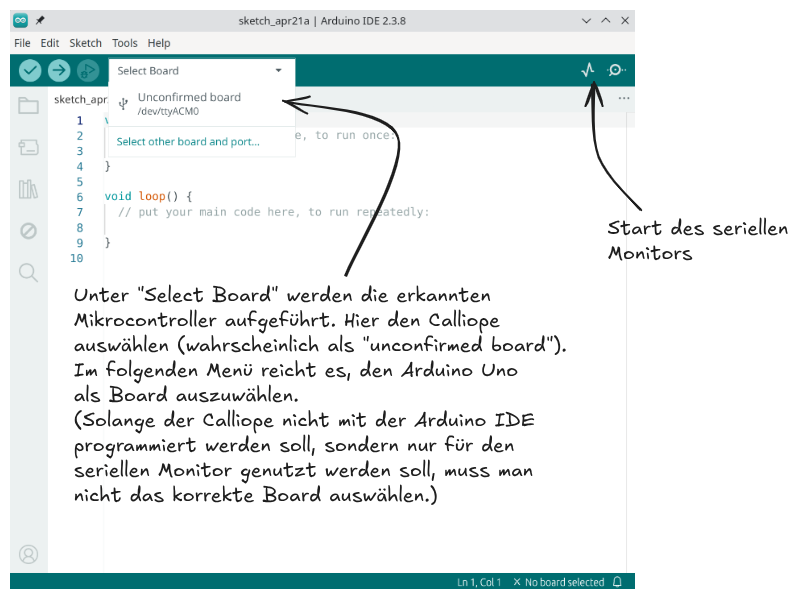Open the Serial Monitor magnifier icon
Viewport: 798px width, 599px height.
[x=616, y=70]
